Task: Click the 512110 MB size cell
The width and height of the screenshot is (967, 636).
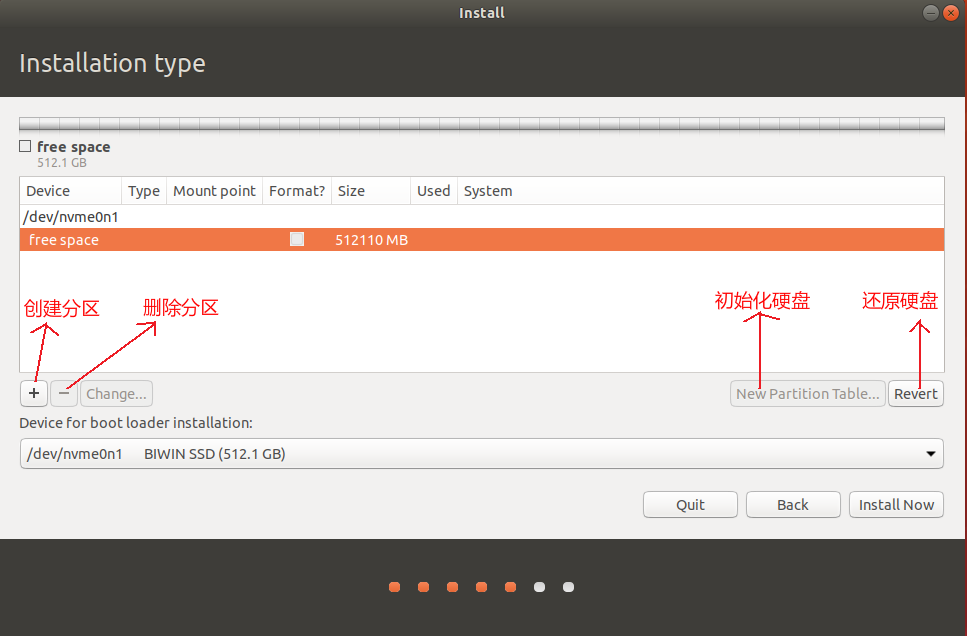Action: pyautogui.click(x=371, y=240)
